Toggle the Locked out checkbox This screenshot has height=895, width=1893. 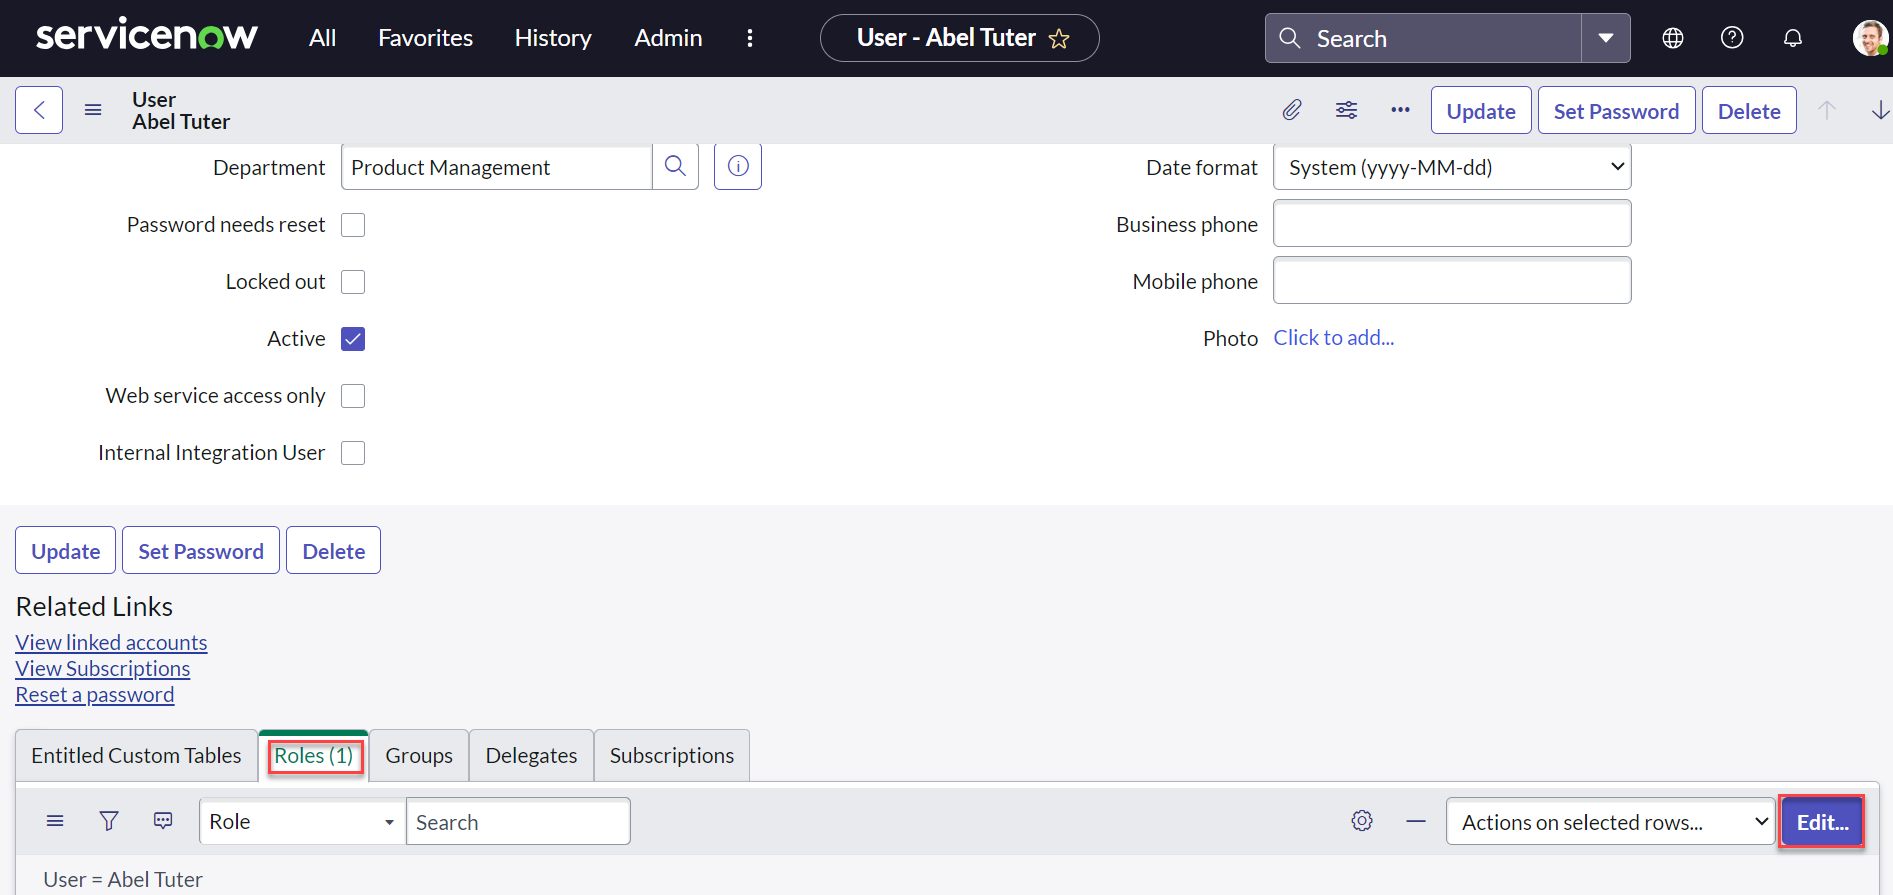353,282
